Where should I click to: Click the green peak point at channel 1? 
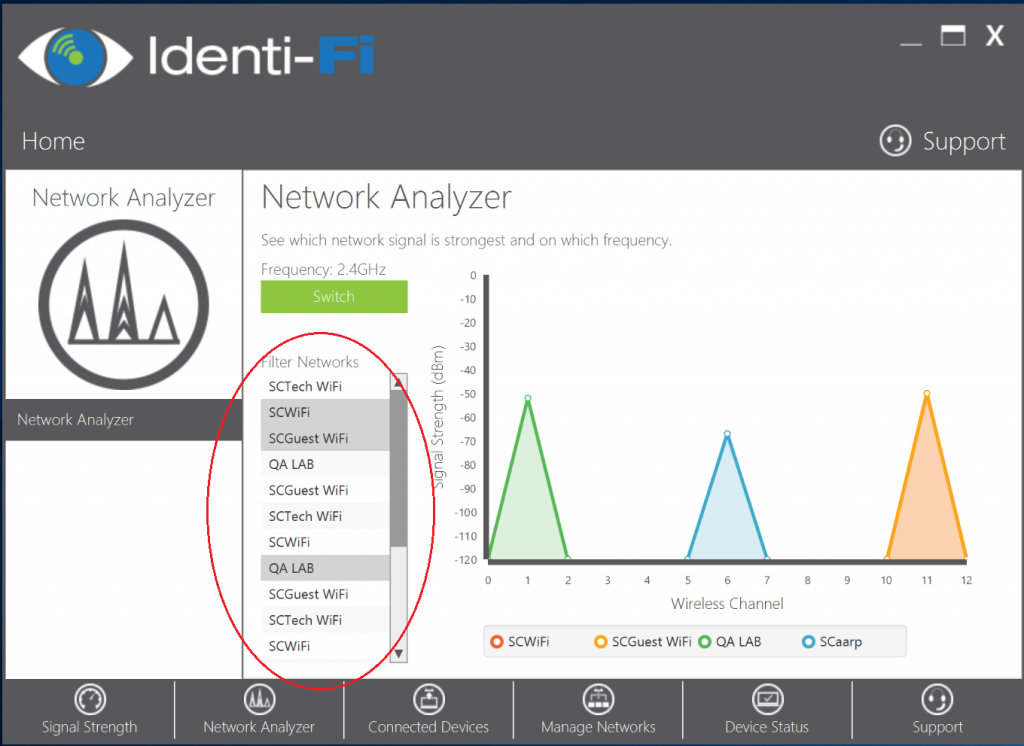click(528, 398)
